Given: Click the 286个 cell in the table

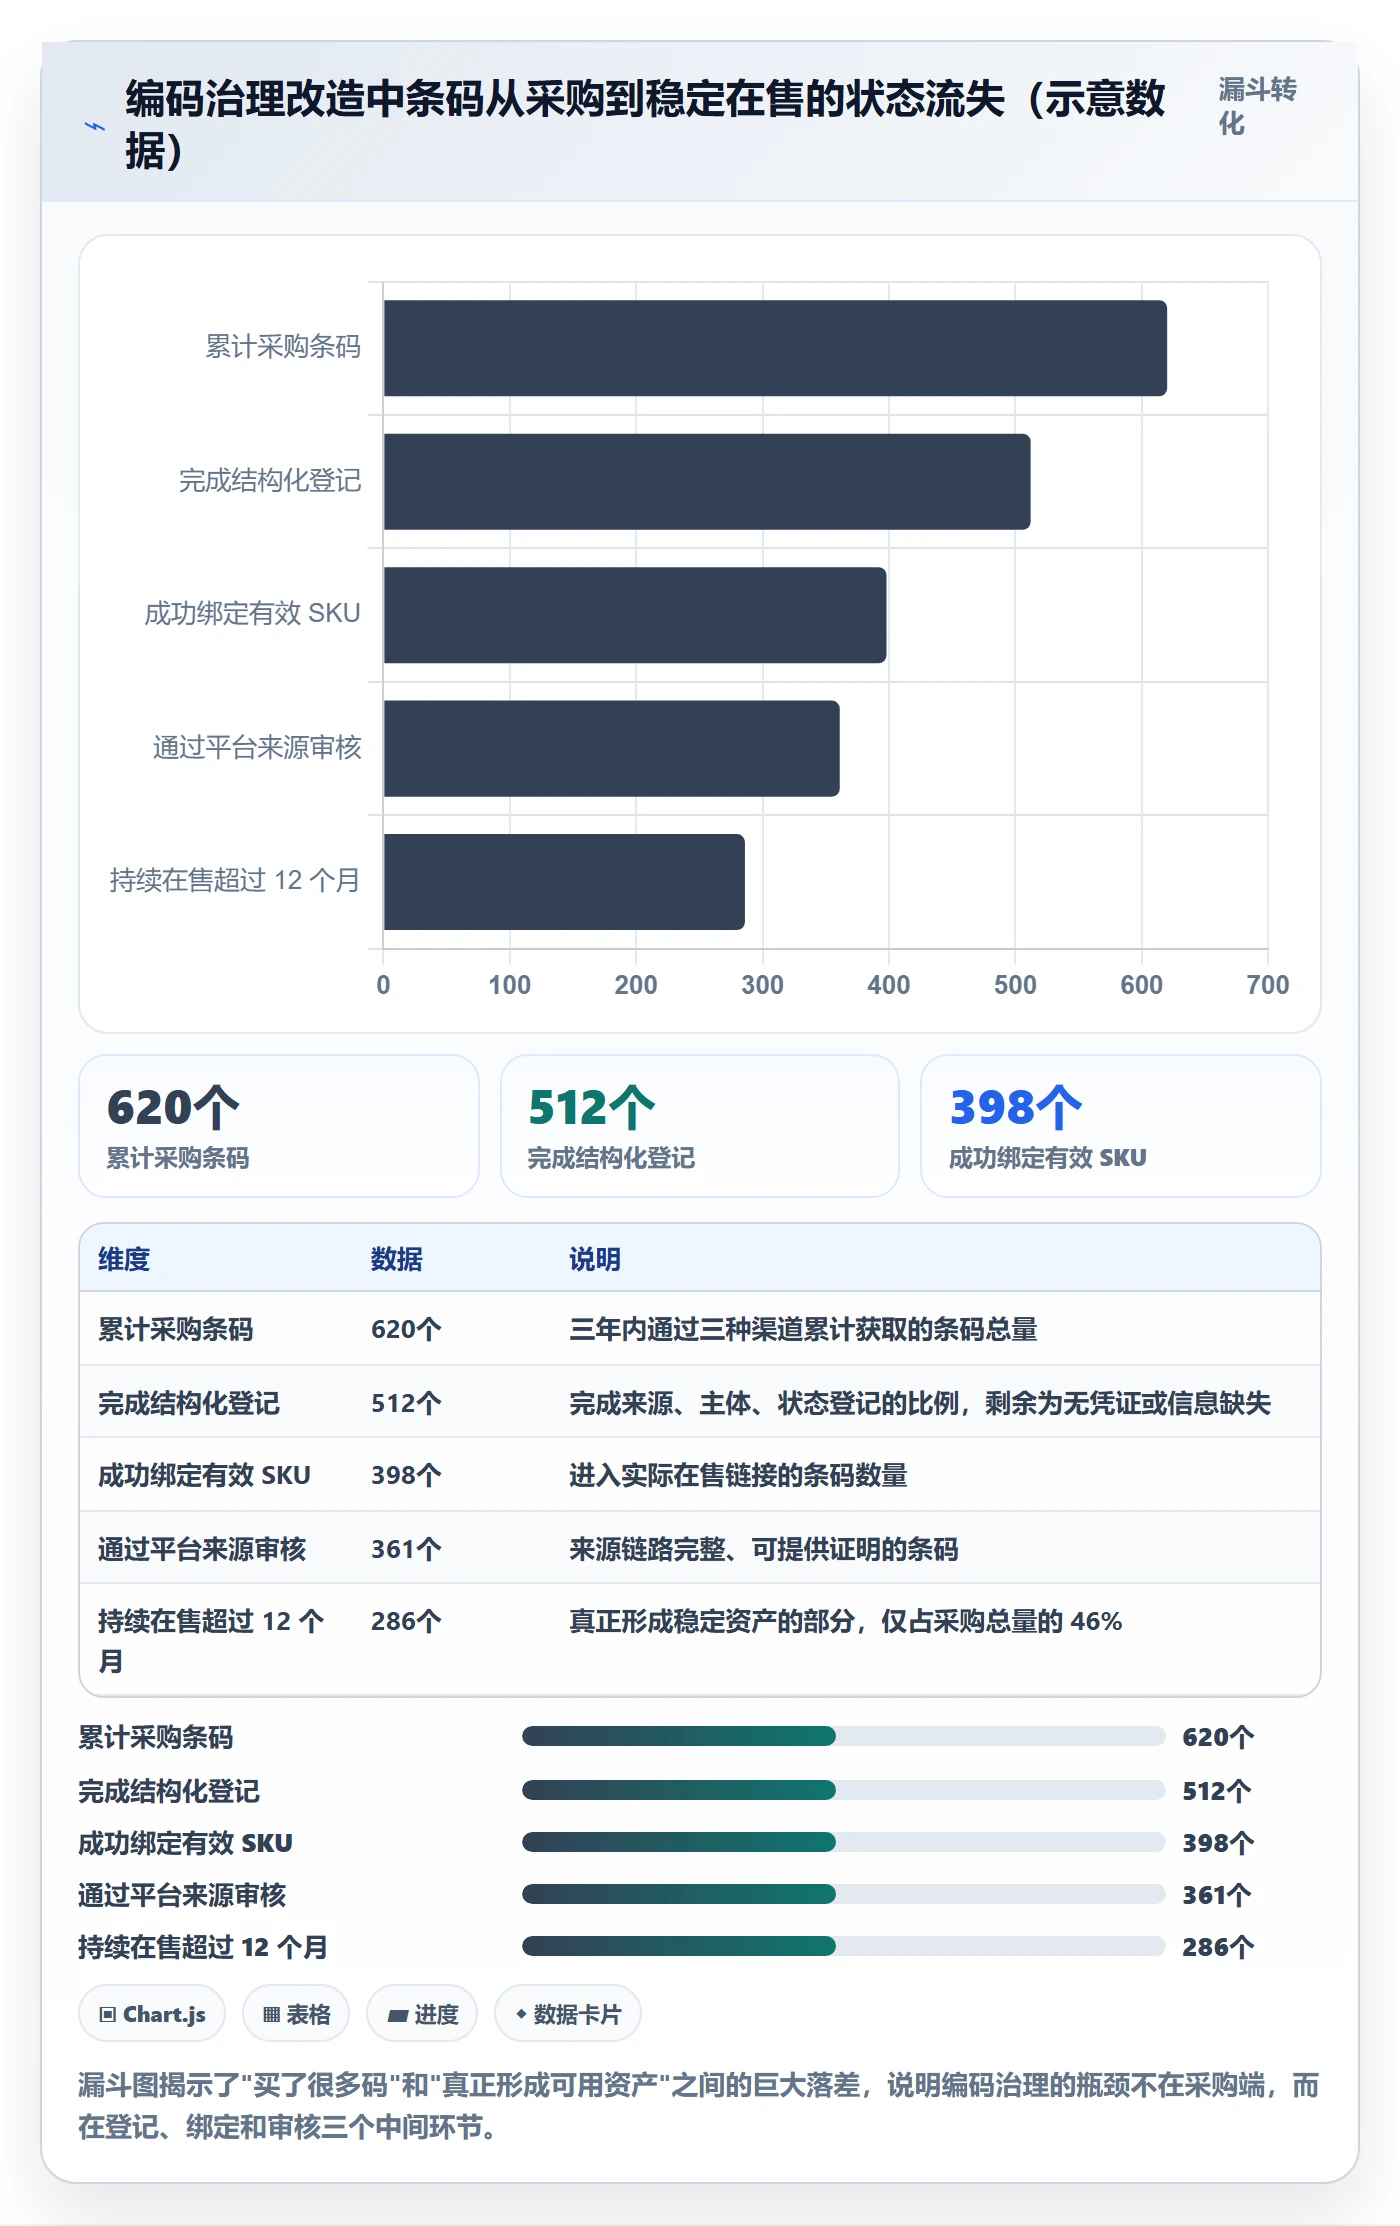Looking at the screenshot, I should click(406, 1621).
